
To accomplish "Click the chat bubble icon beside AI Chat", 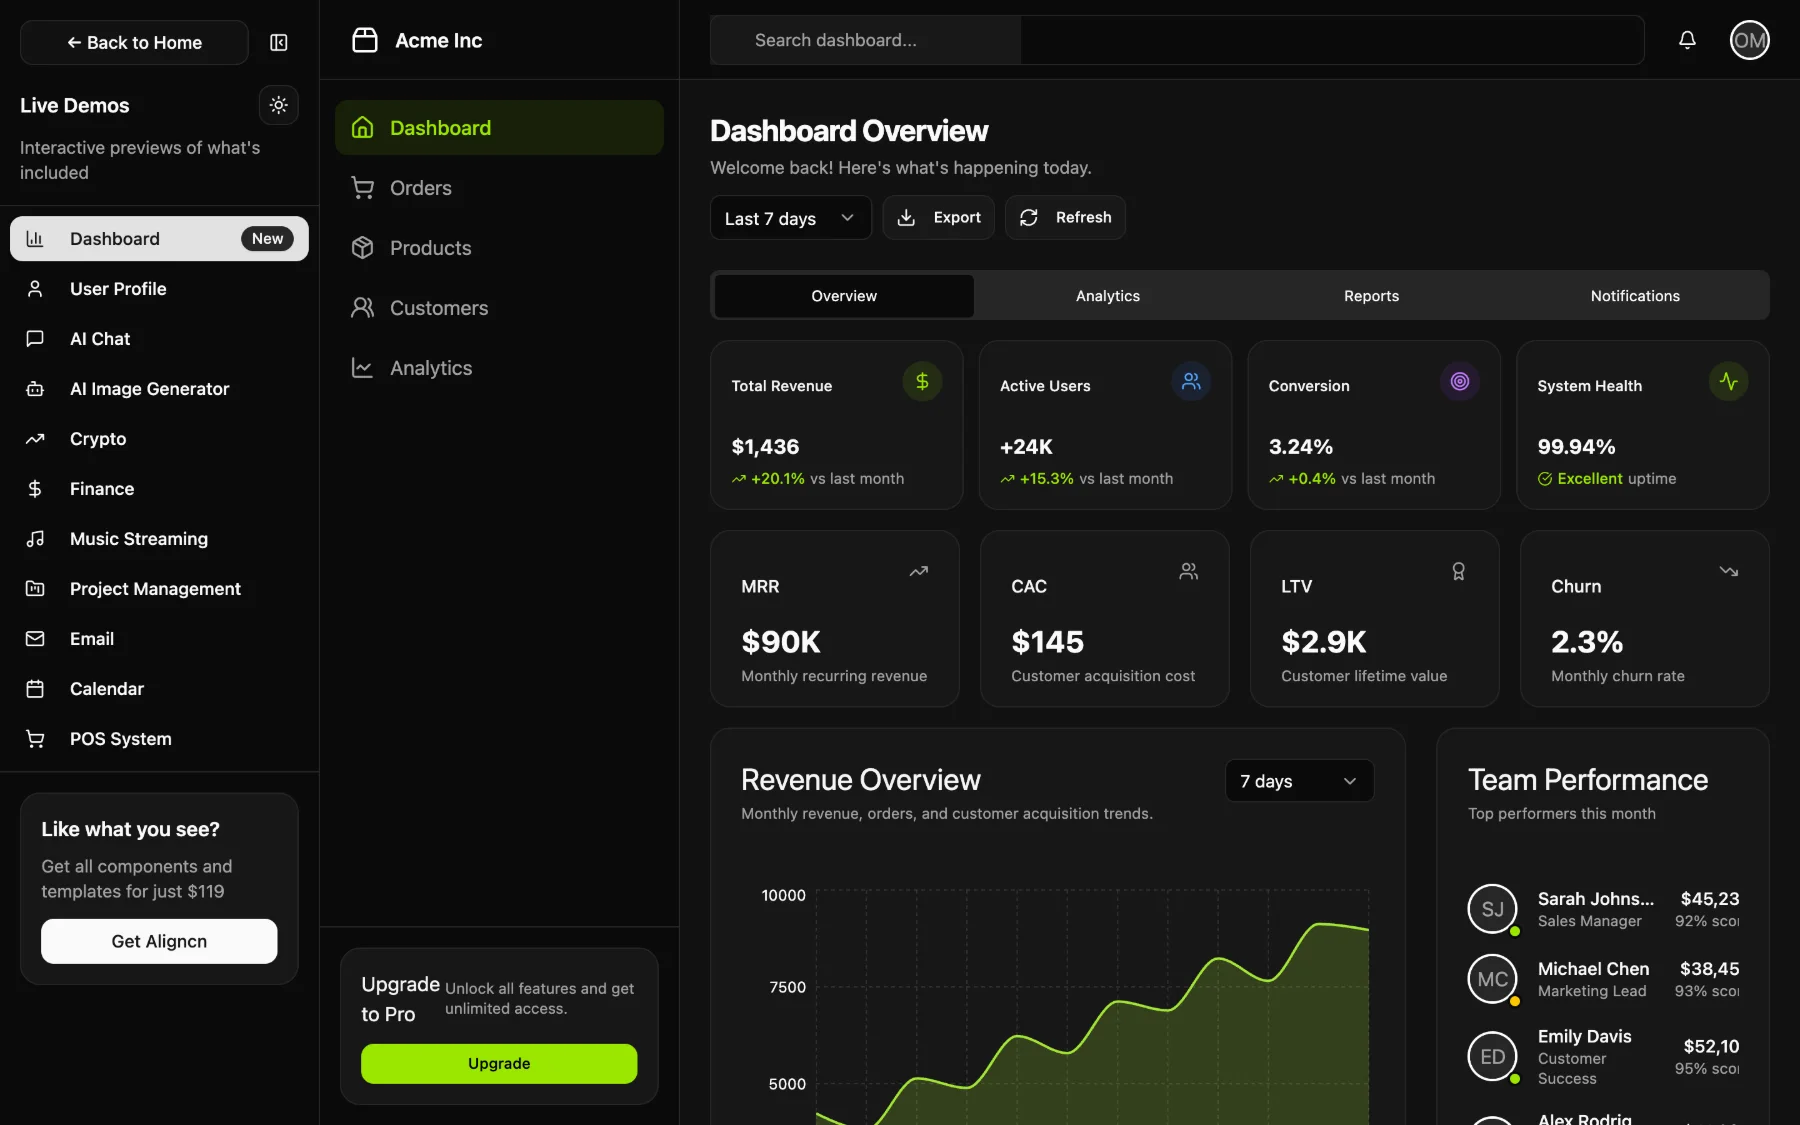I will tap(35, 338).
